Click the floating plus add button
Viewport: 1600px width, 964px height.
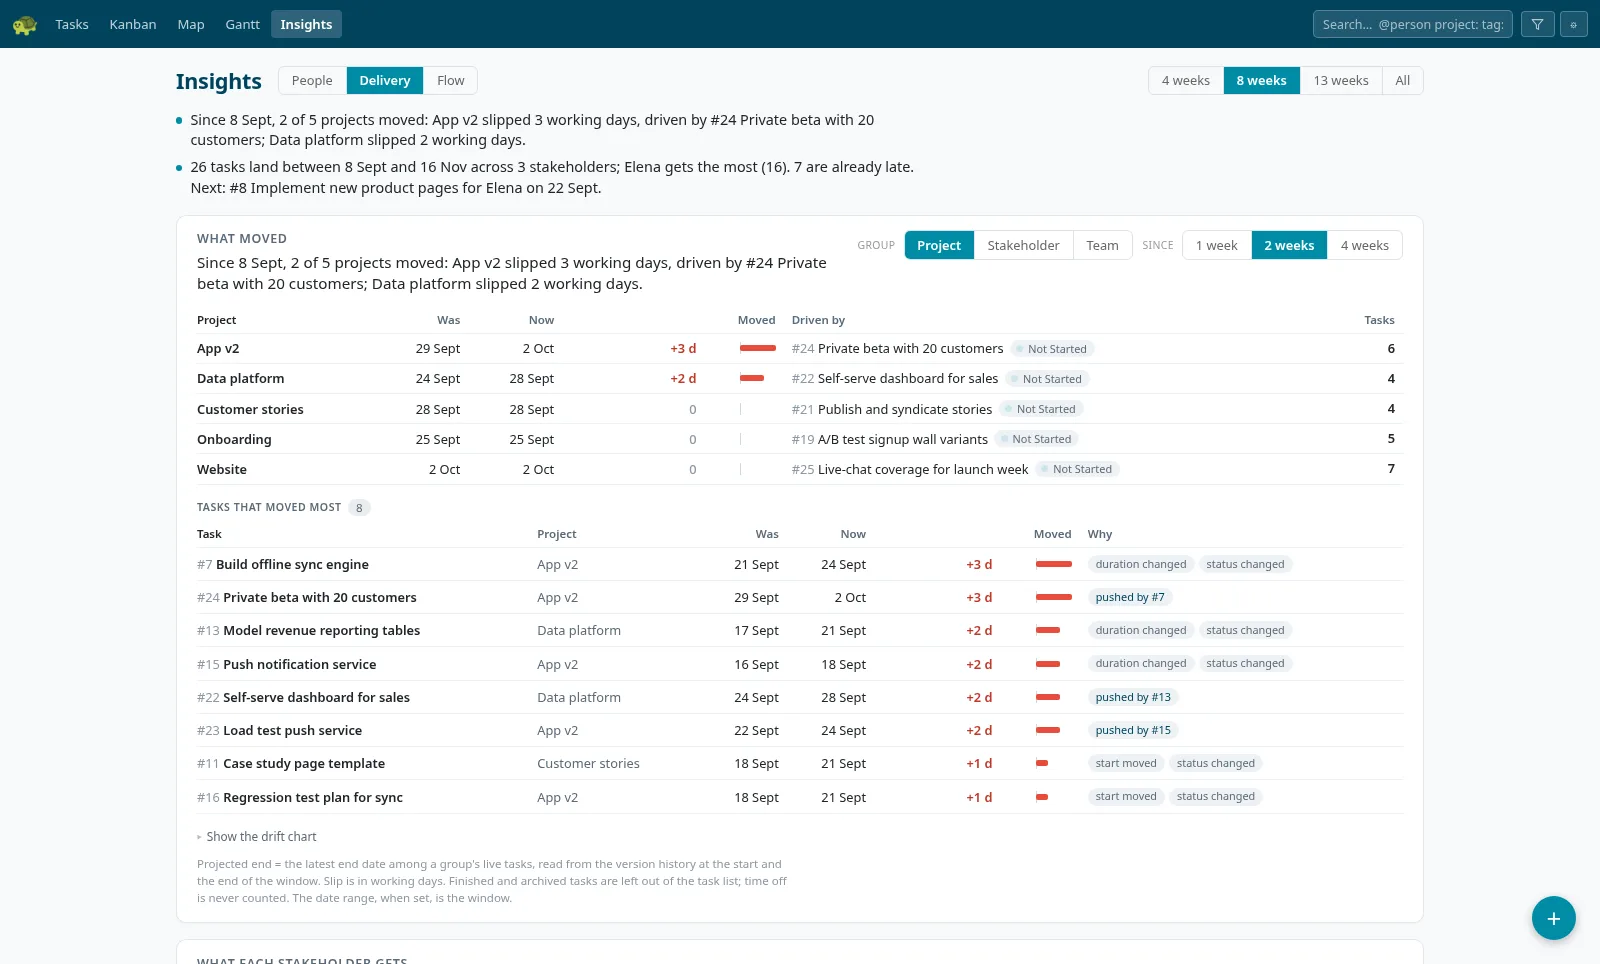[1554, 918]
